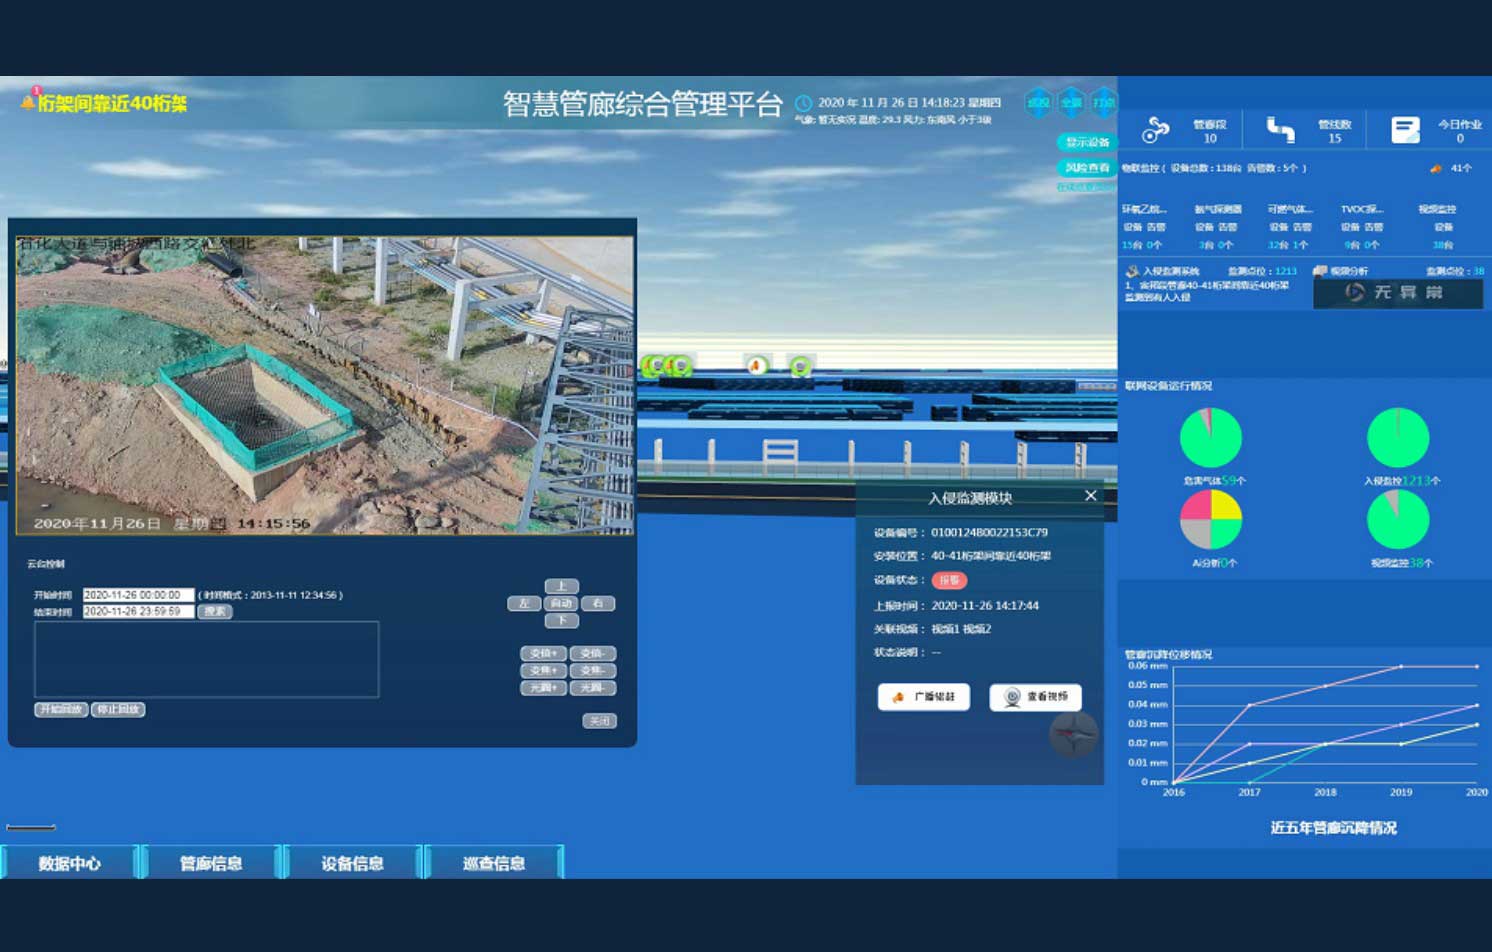Image resolution: width=1492 pixels, height=952 pixels.
Task: Click the 视频监控 device column in 物联监控
Action: coord(1437,226)
